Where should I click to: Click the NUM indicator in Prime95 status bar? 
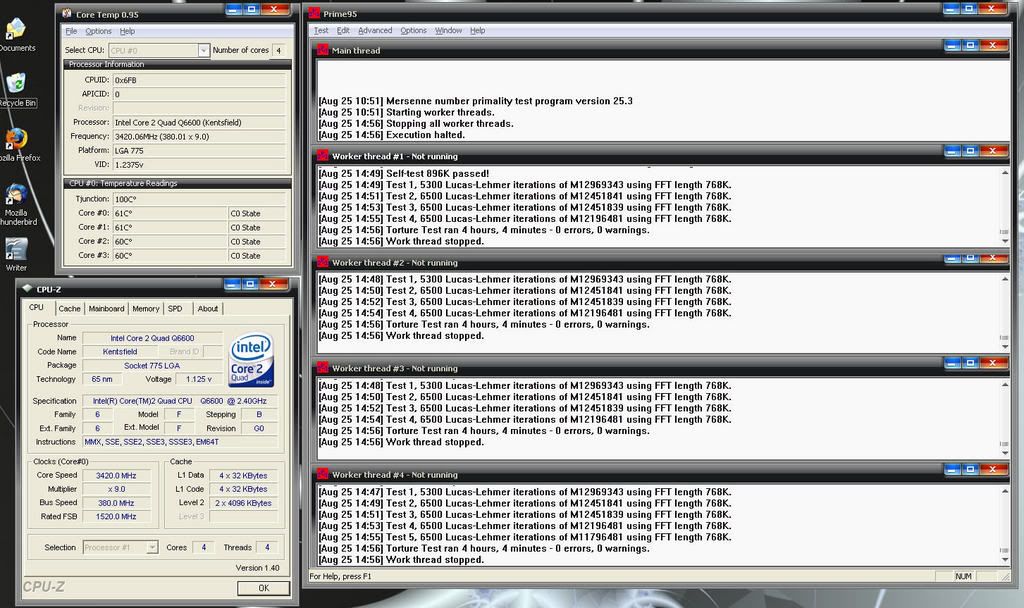(x=963, y=576)
